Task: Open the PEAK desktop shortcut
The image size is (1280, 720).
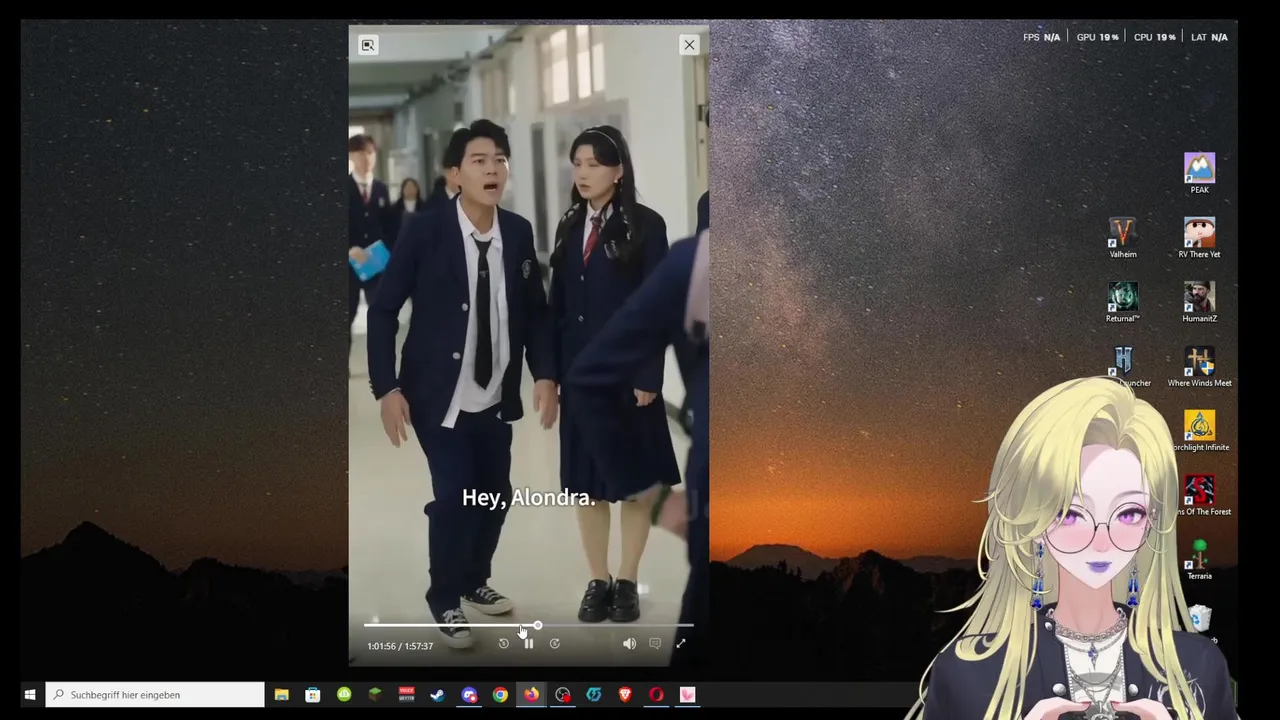Action: [x=1199, y=173]
